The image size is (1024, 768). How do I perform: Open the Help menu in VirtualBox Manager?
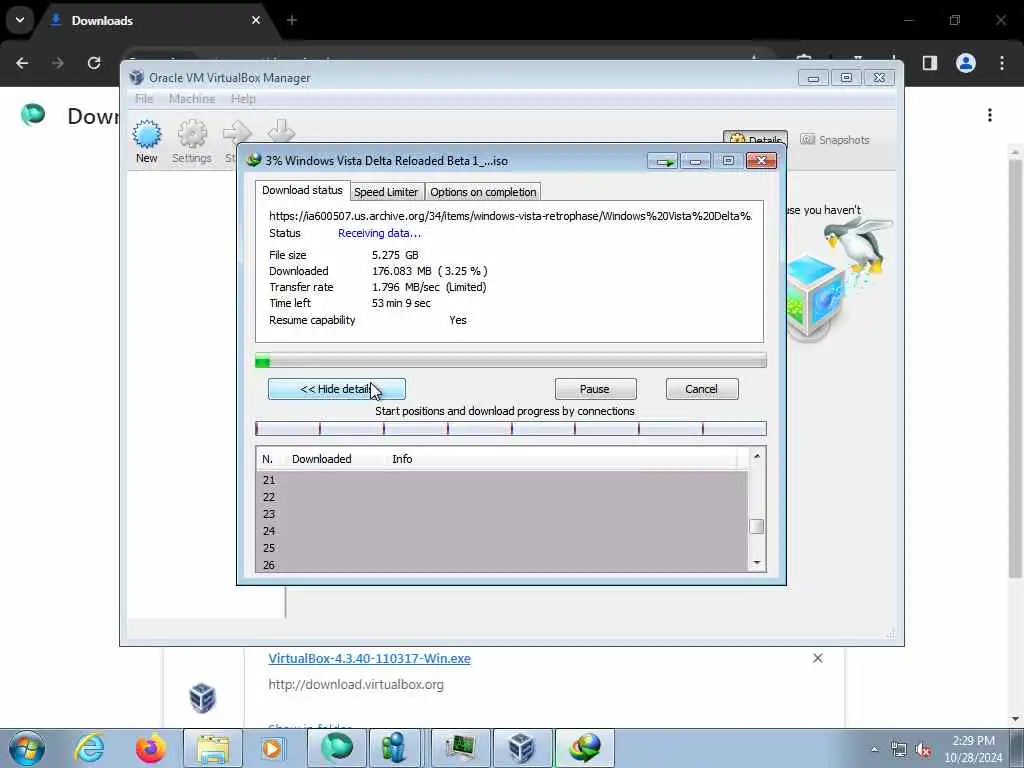coord(243,99)
